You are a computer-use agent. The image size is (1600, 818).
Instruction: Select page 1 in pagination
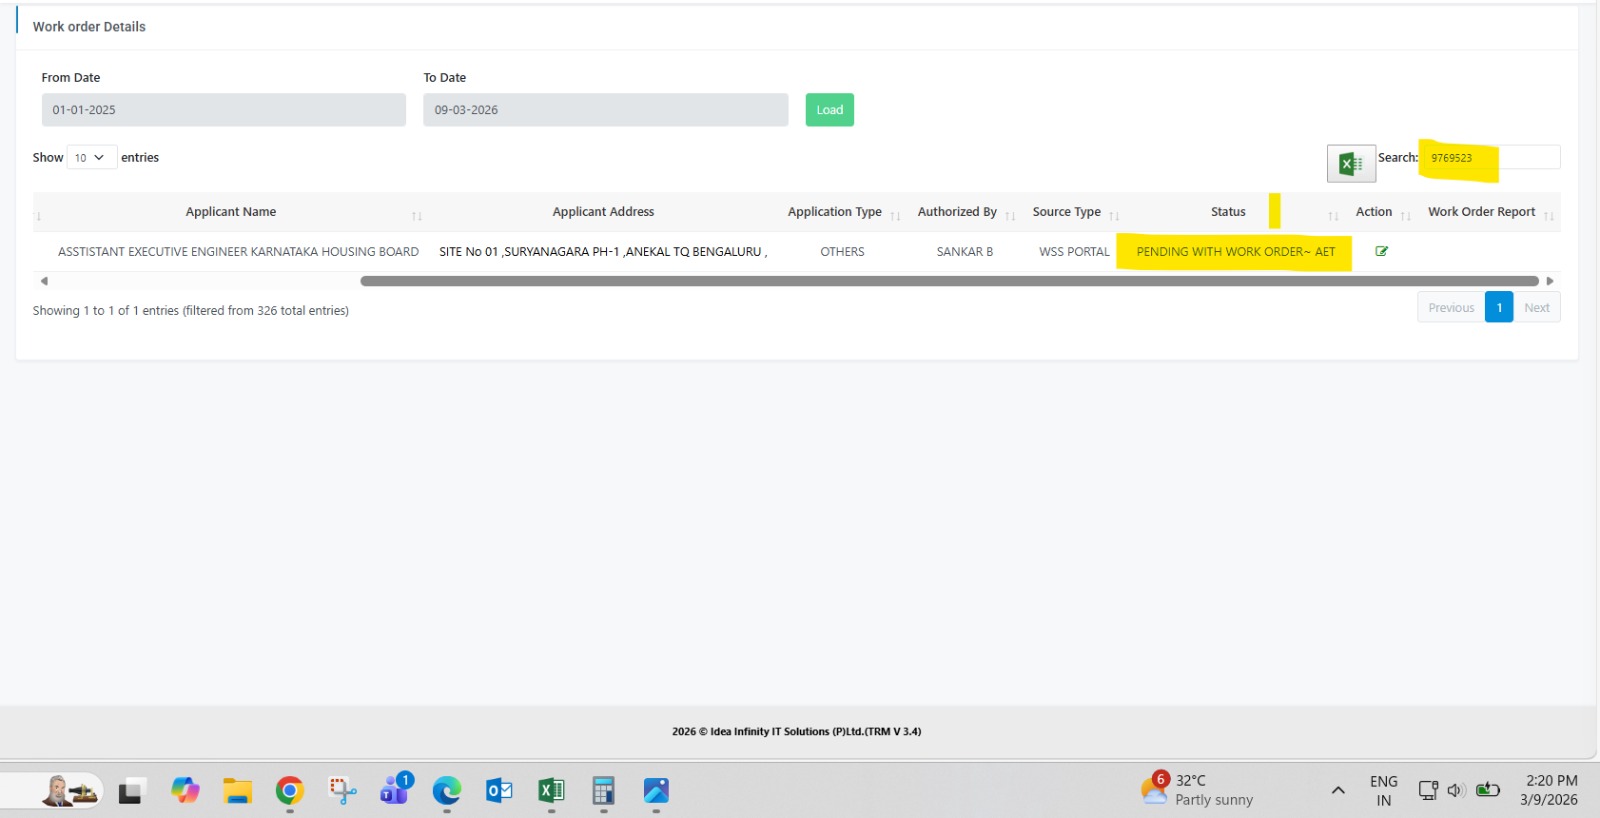pyautogui.click(x=1499, y=308)
